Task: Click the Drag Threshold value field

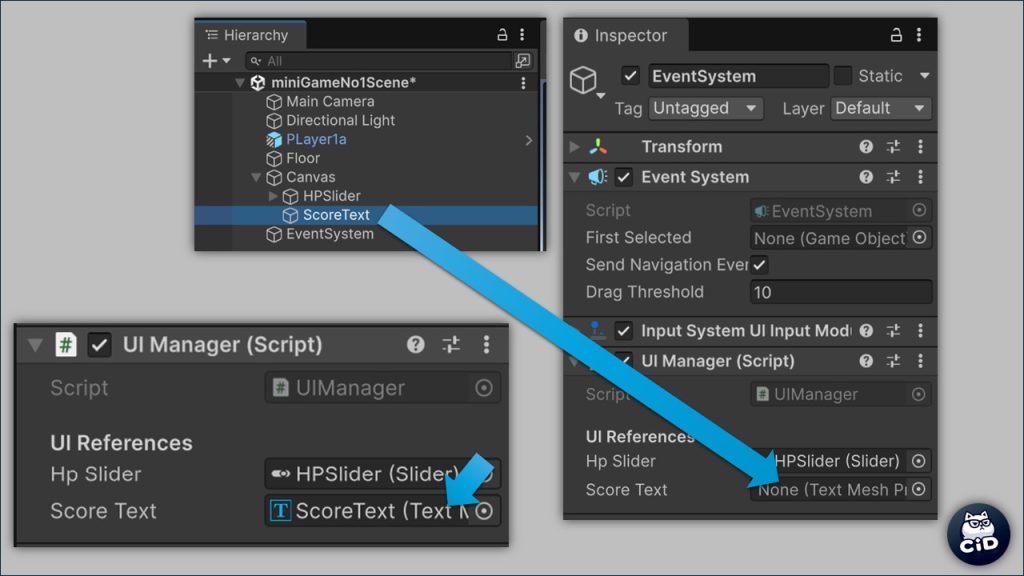Action: coord(840,292)
